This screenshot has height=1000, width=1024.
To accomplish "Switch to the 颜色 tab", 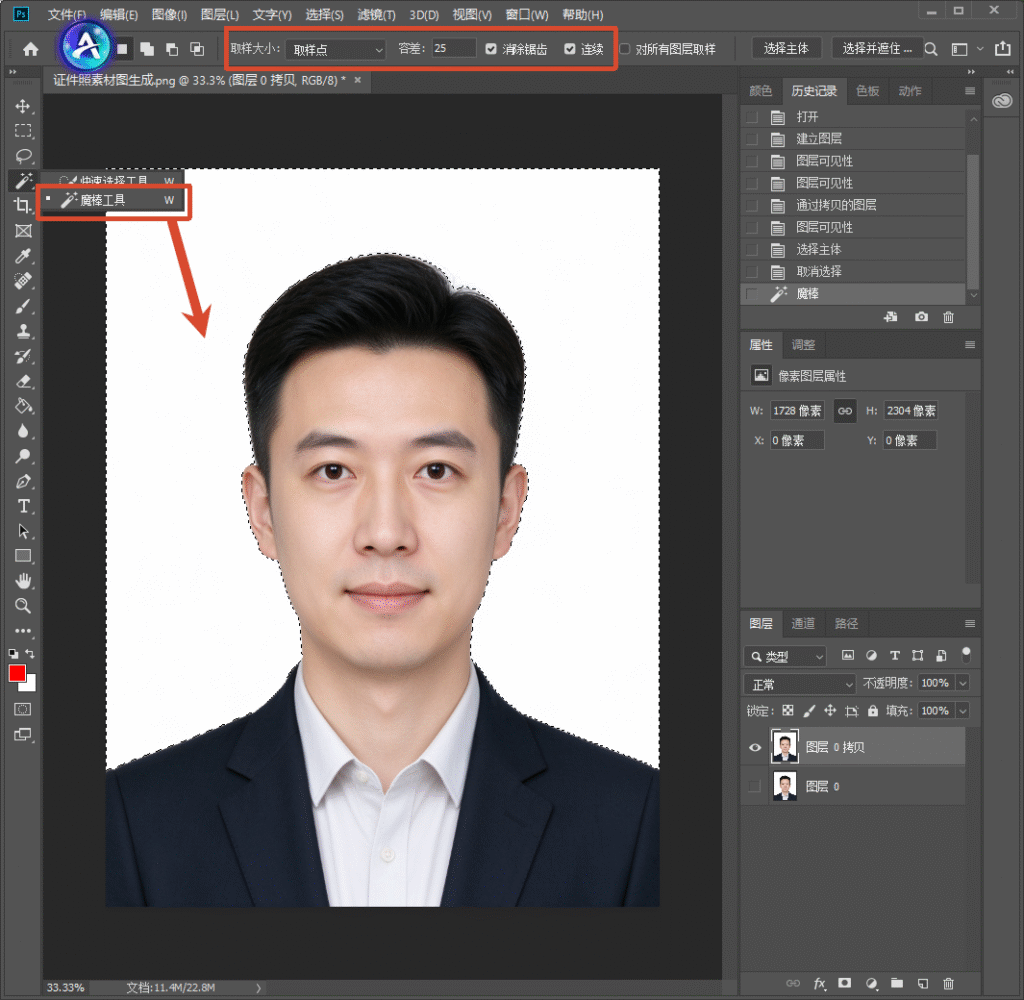I will (x=760, y=91).
